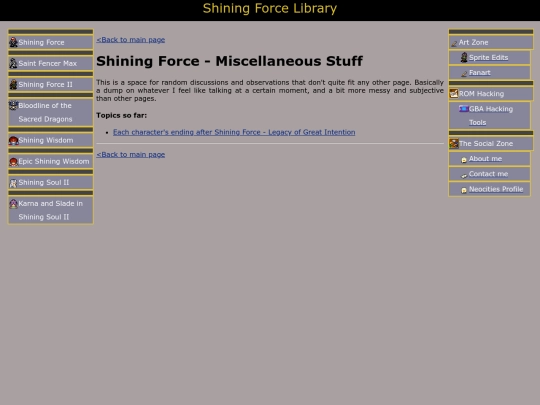Follow the Sprite Edits link
Image resolution: width=540 pixels, height=405 pixels.
coord(488,58)
